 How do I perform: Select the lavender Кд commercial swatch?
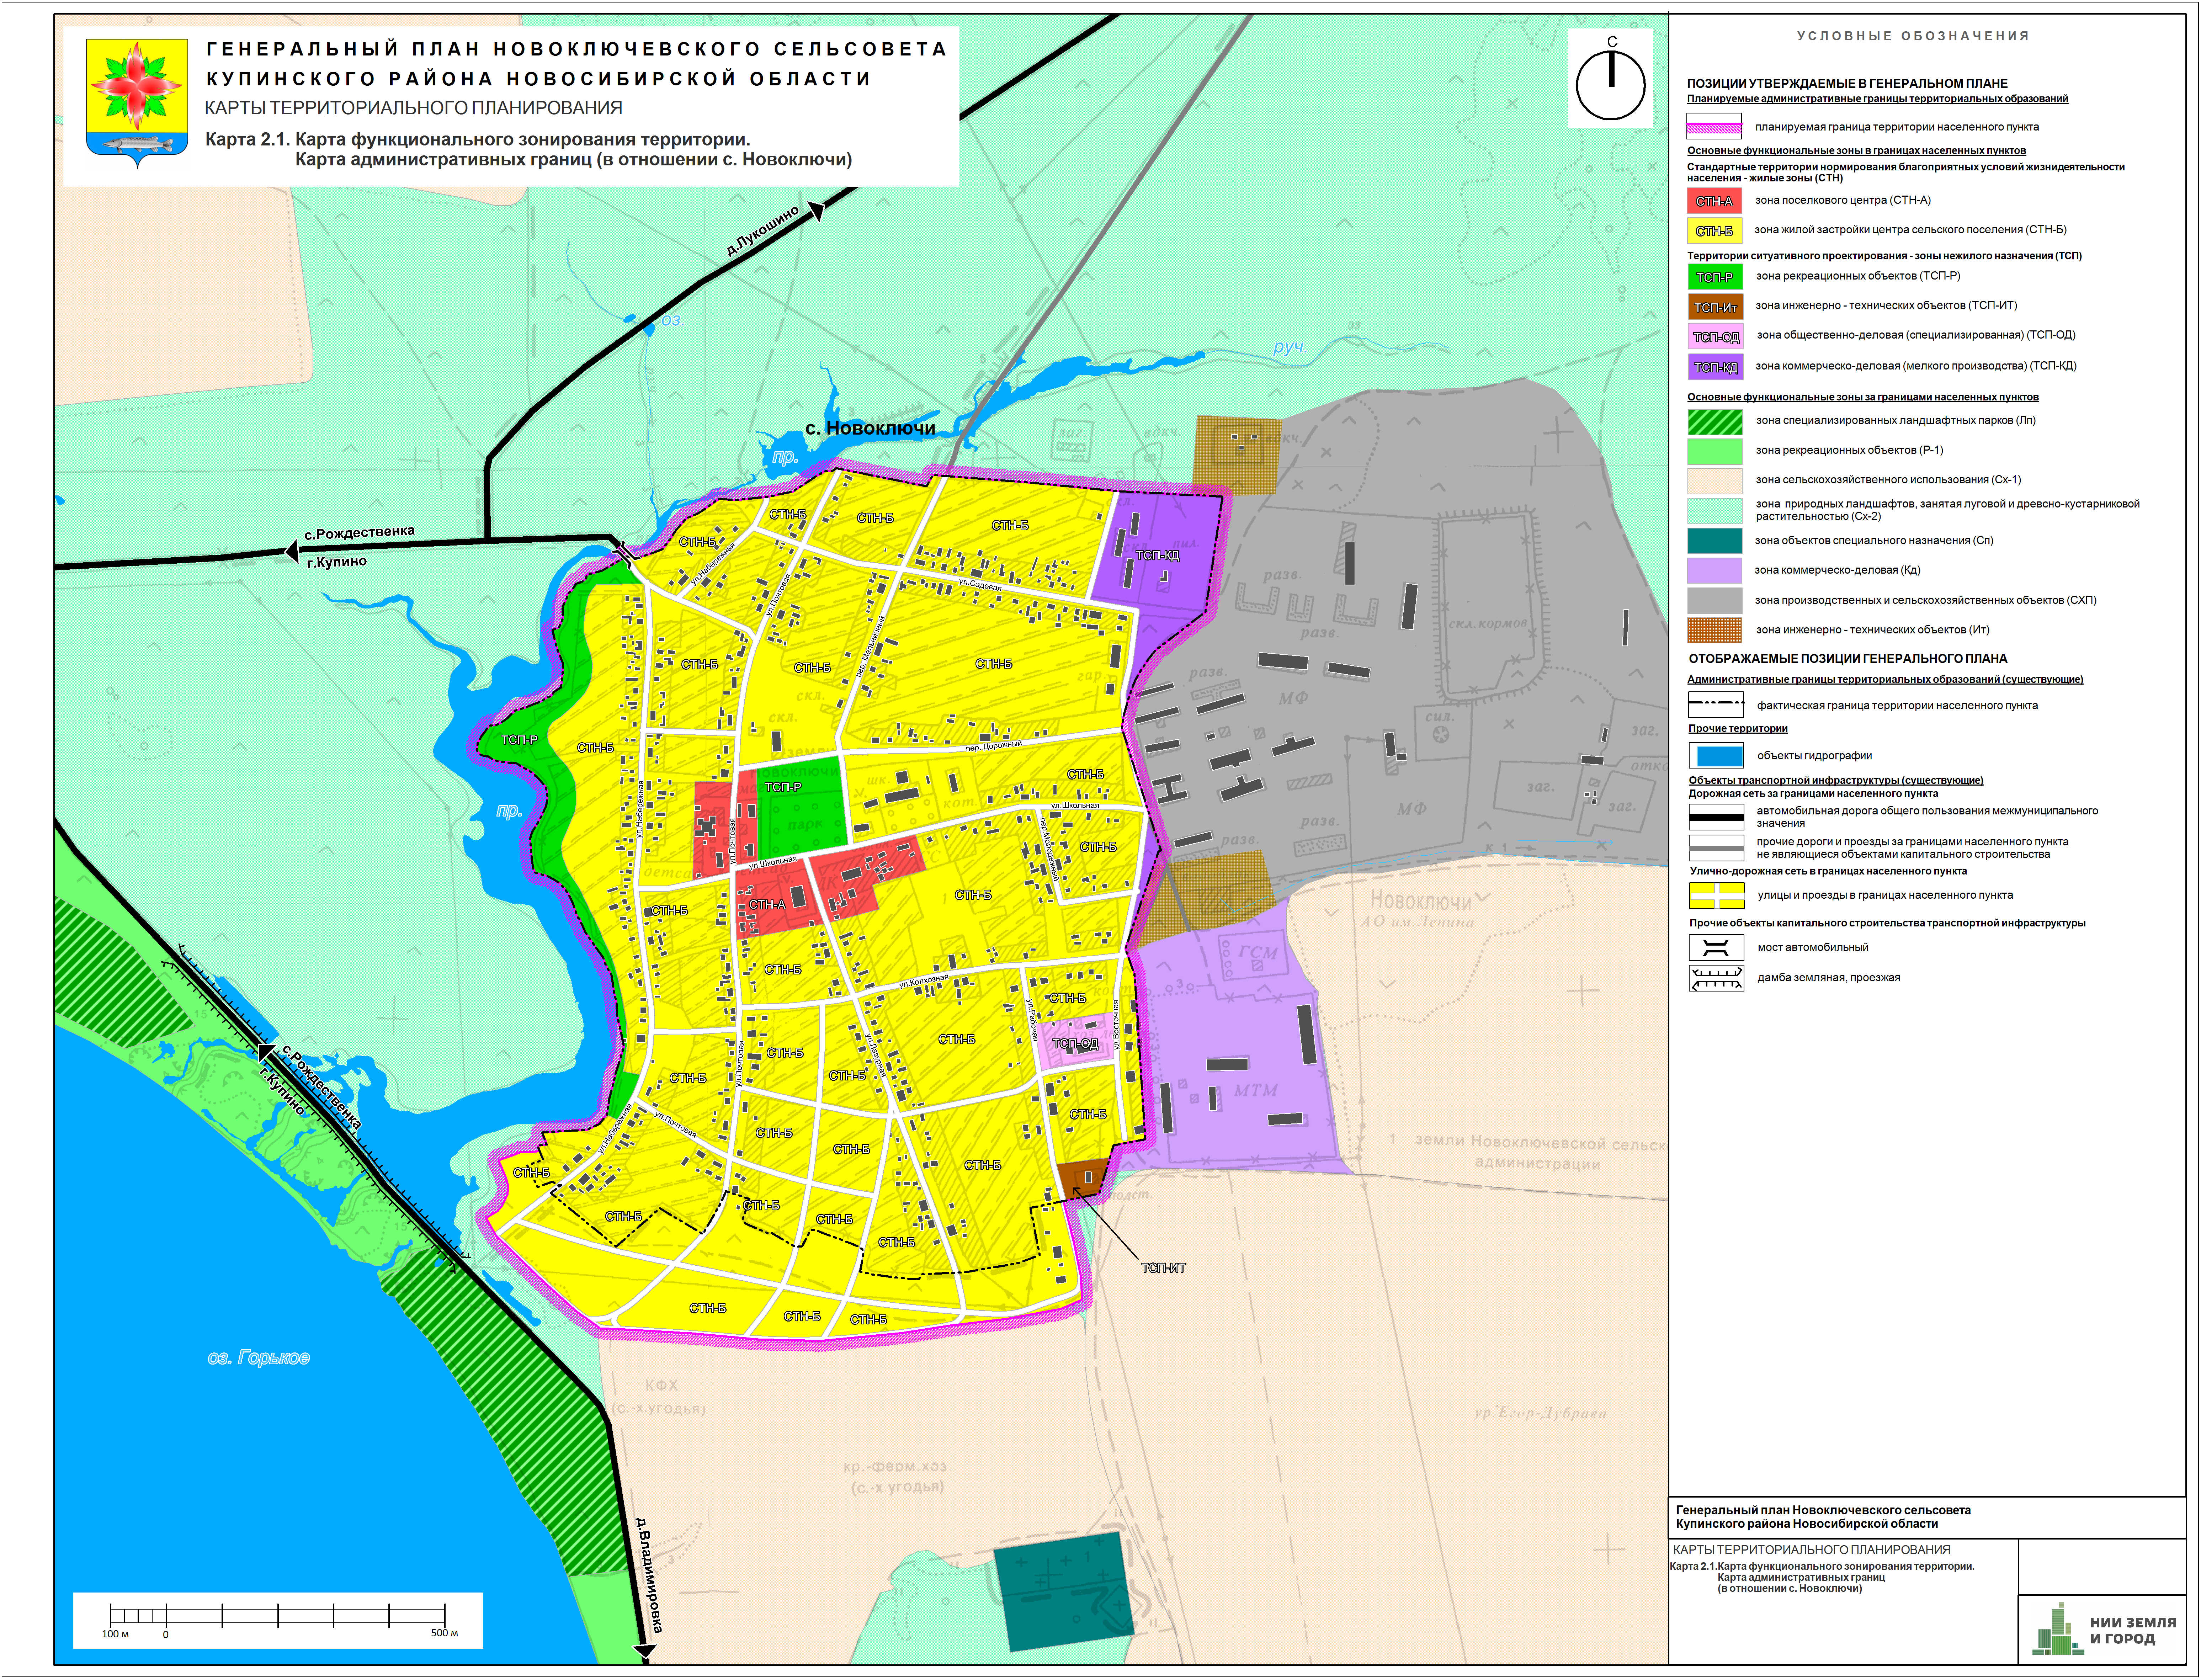pos(1715,571)
